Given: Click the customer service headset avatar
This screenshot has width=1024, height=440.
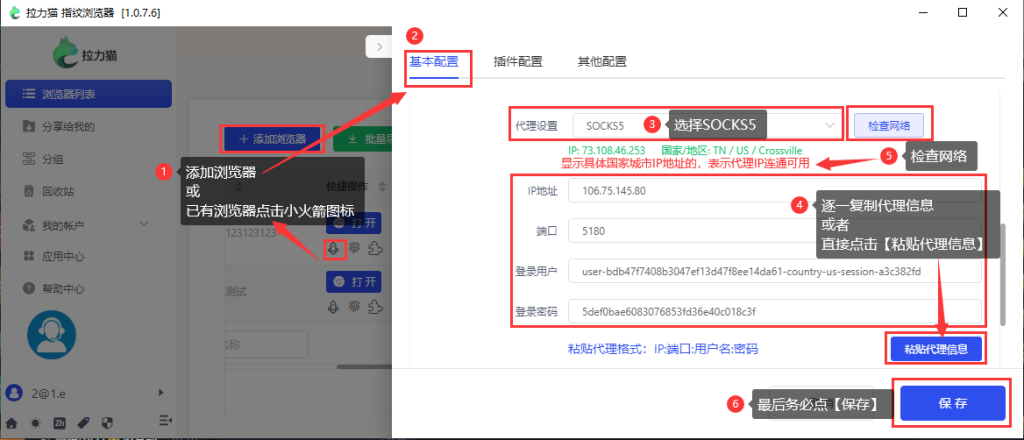Looking at the screenshot, I should tap(52, 335).
